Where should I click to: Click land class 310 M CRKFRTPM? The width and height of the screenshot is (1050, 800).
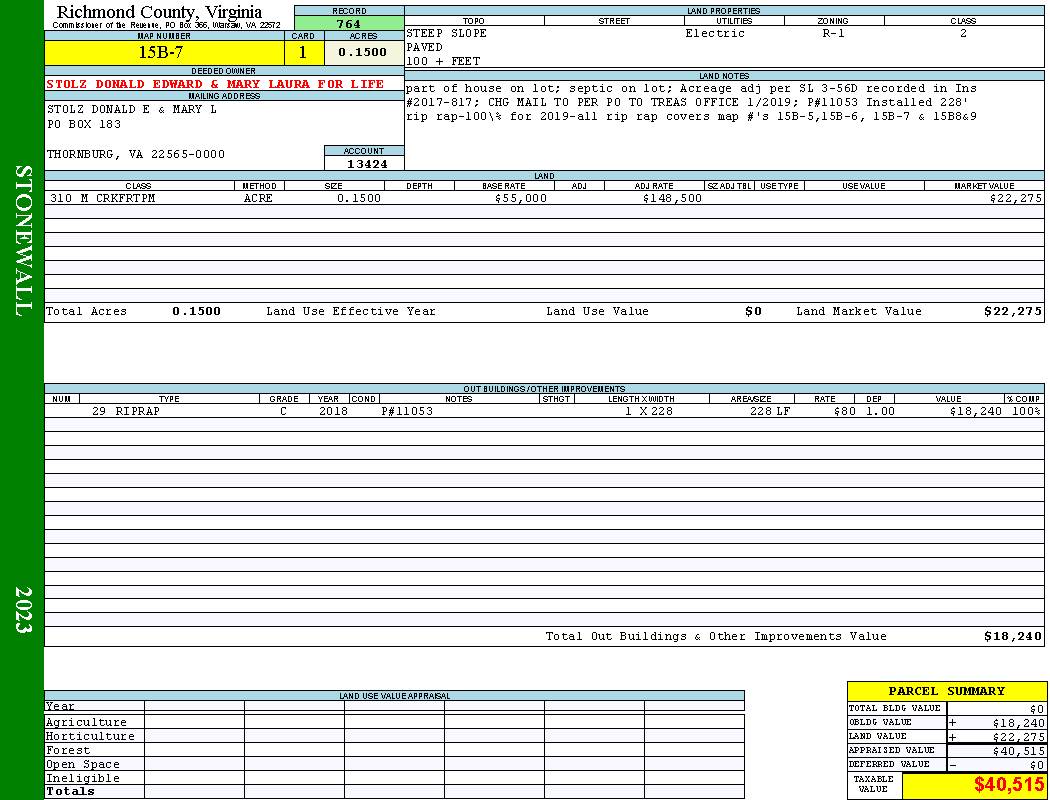coord(102,198)
